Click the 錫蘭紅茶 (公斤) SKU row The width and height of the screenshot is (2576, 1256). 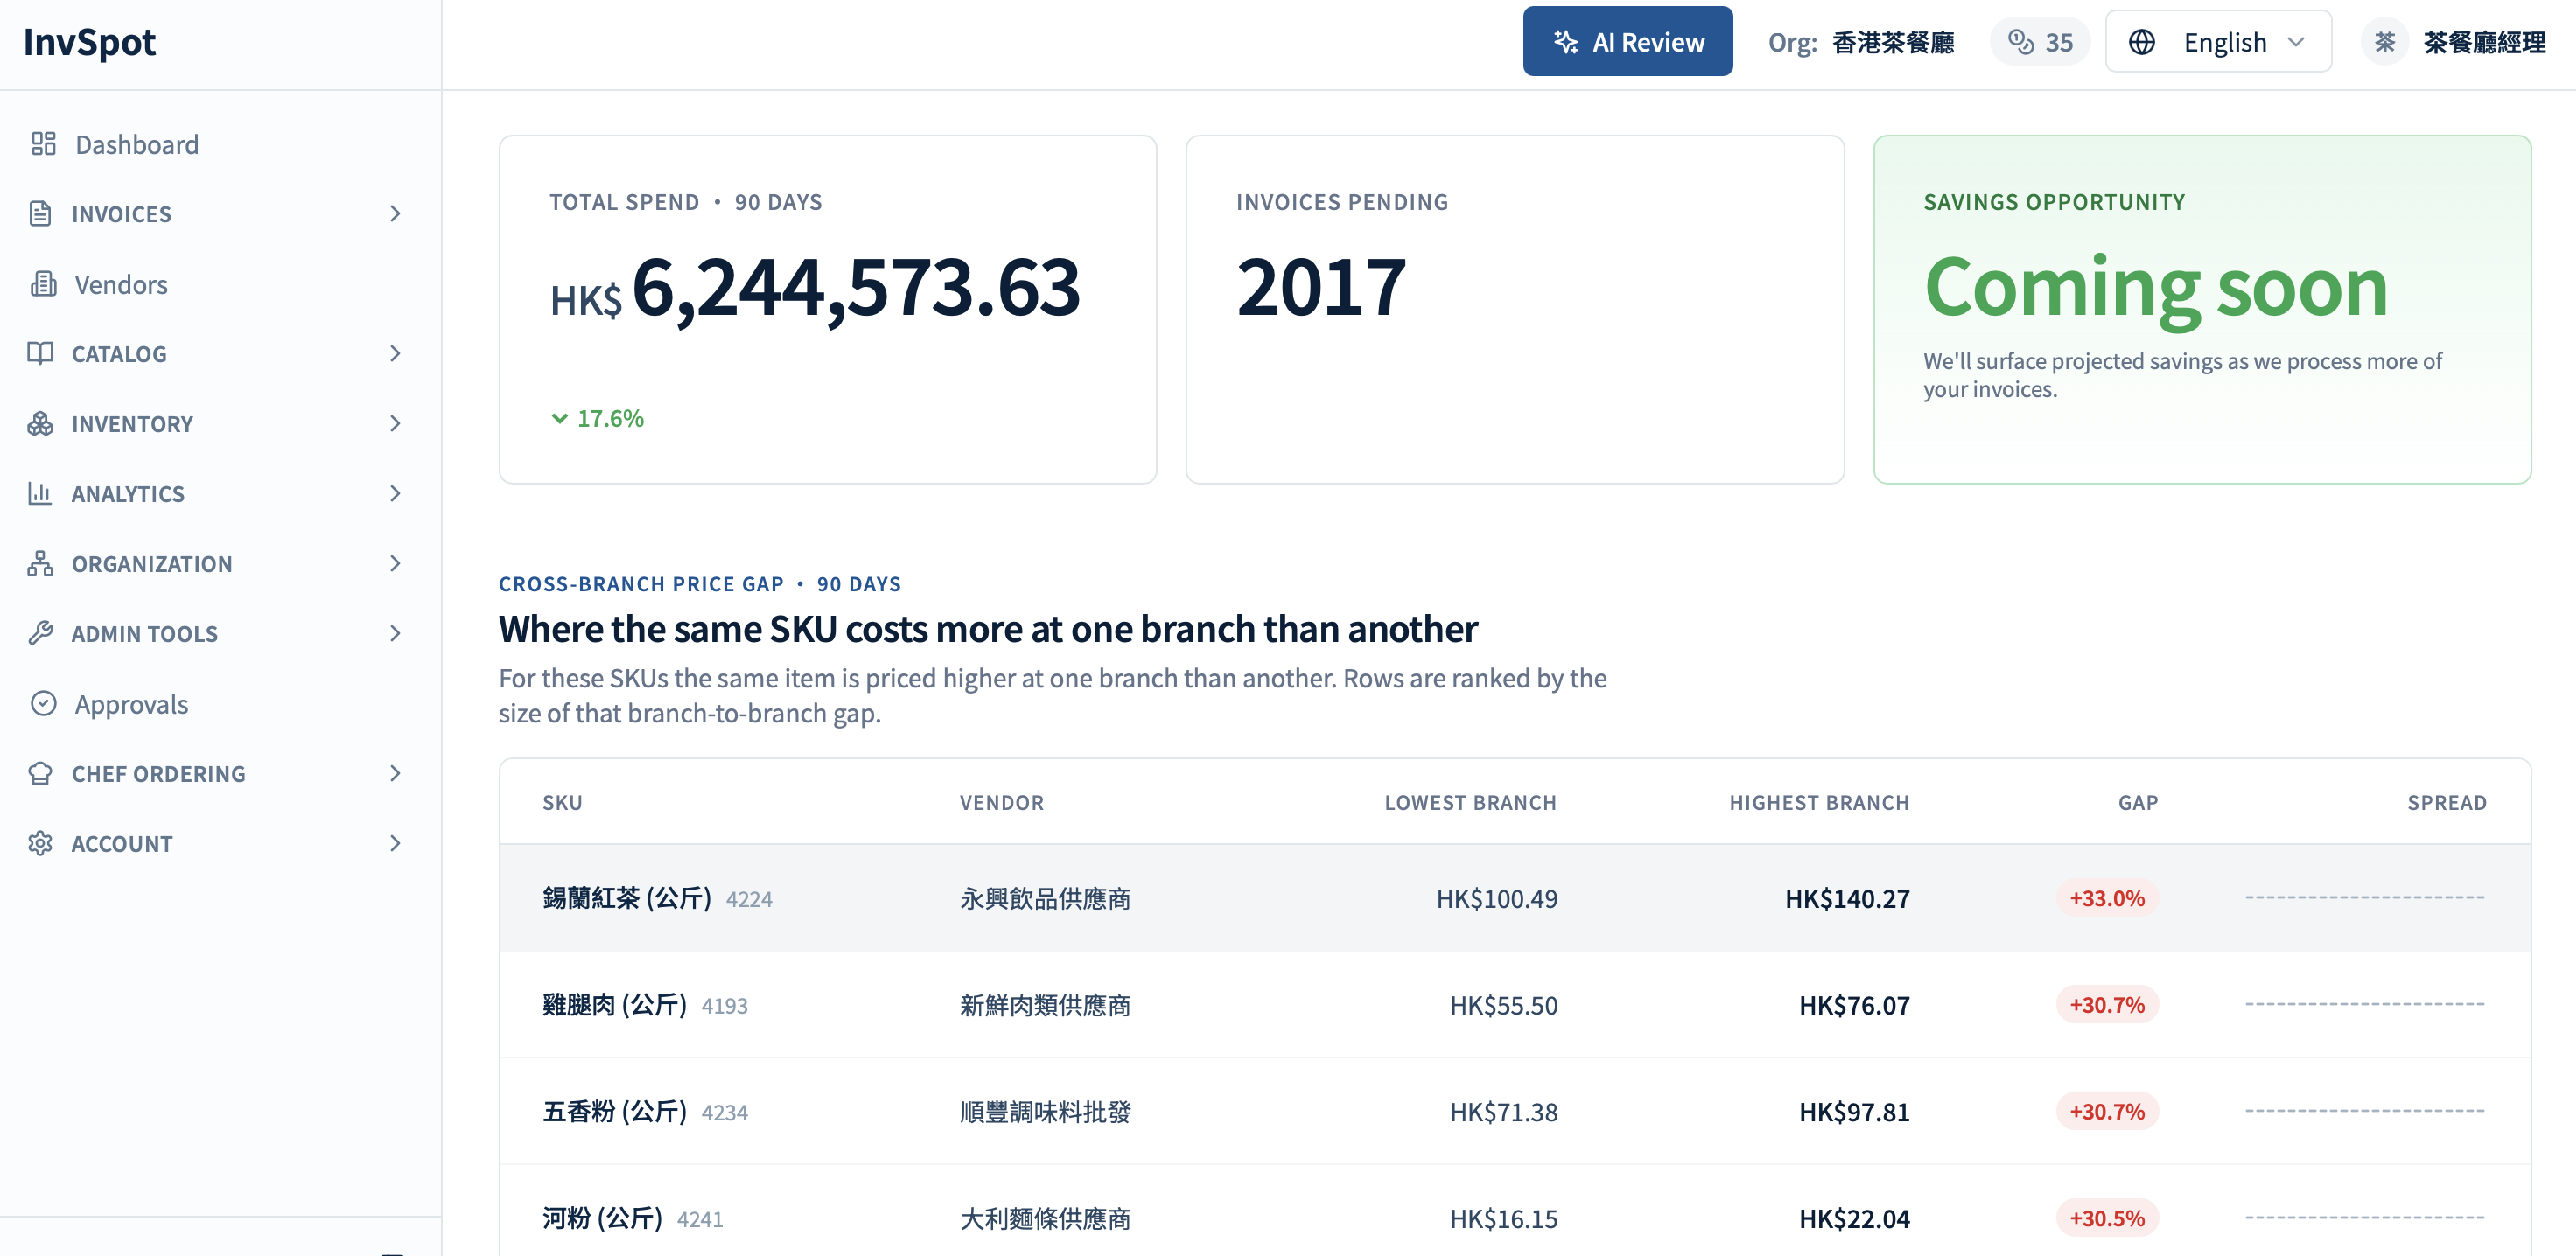click(x=1514, y=898)
